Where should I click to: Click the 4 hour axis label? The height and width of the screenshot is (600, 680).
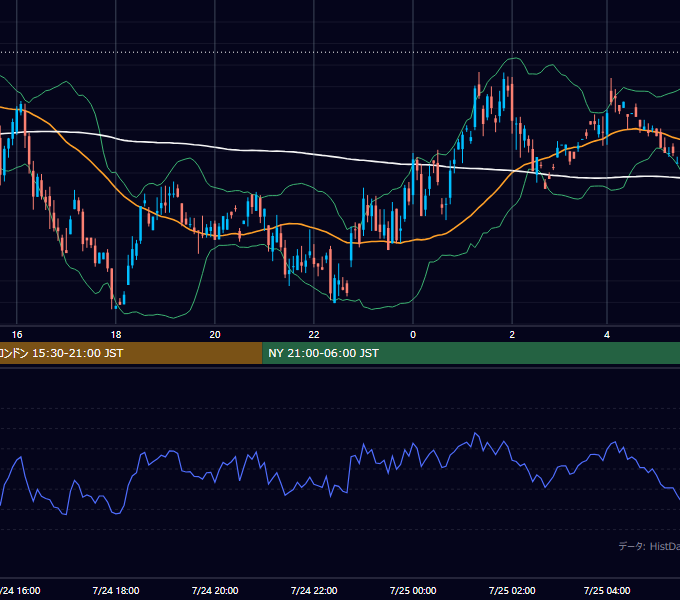[607, 335]
